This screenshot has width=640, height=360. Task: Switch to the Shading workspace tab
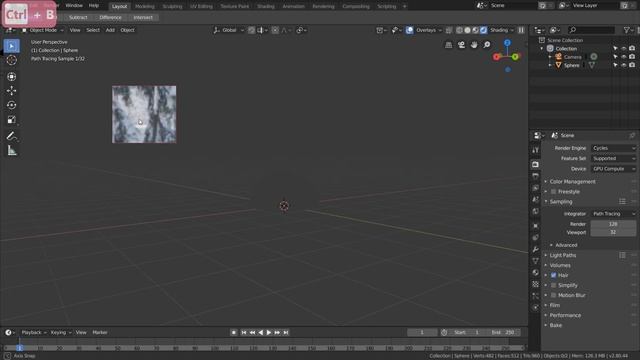click(x=265, y=7)
